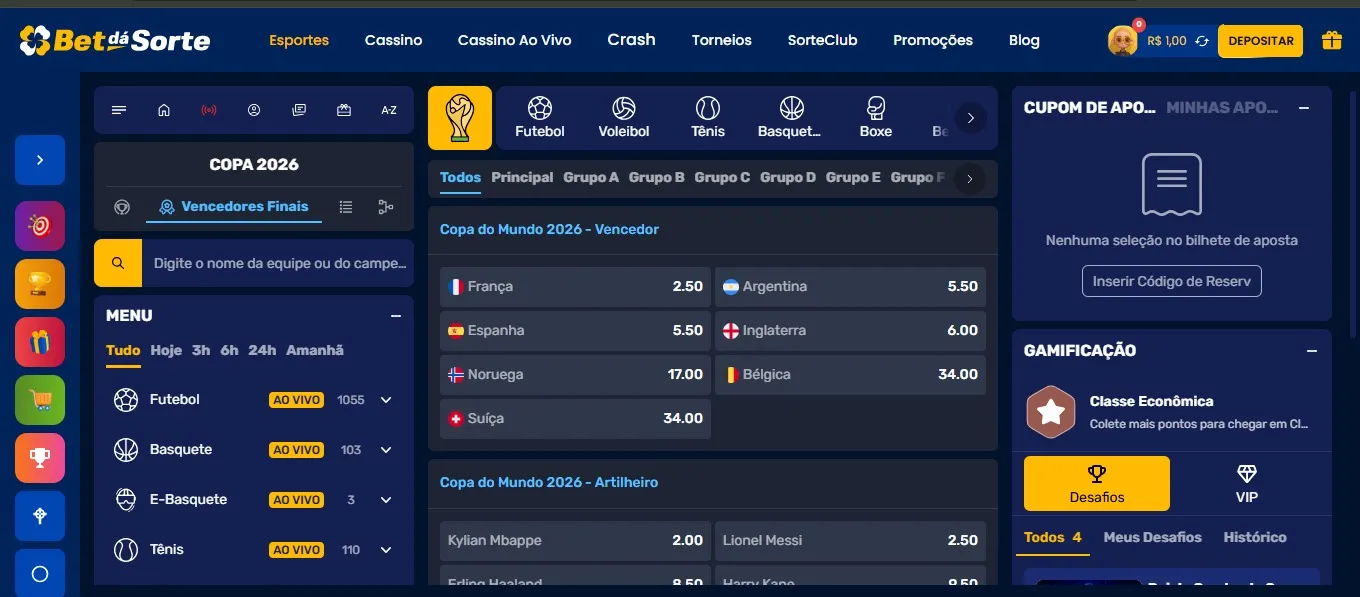Image resolution: width=1360 pixels, height=597 pixels.
Task: Expand the Basquete row chevron
Action: [386, 450]
